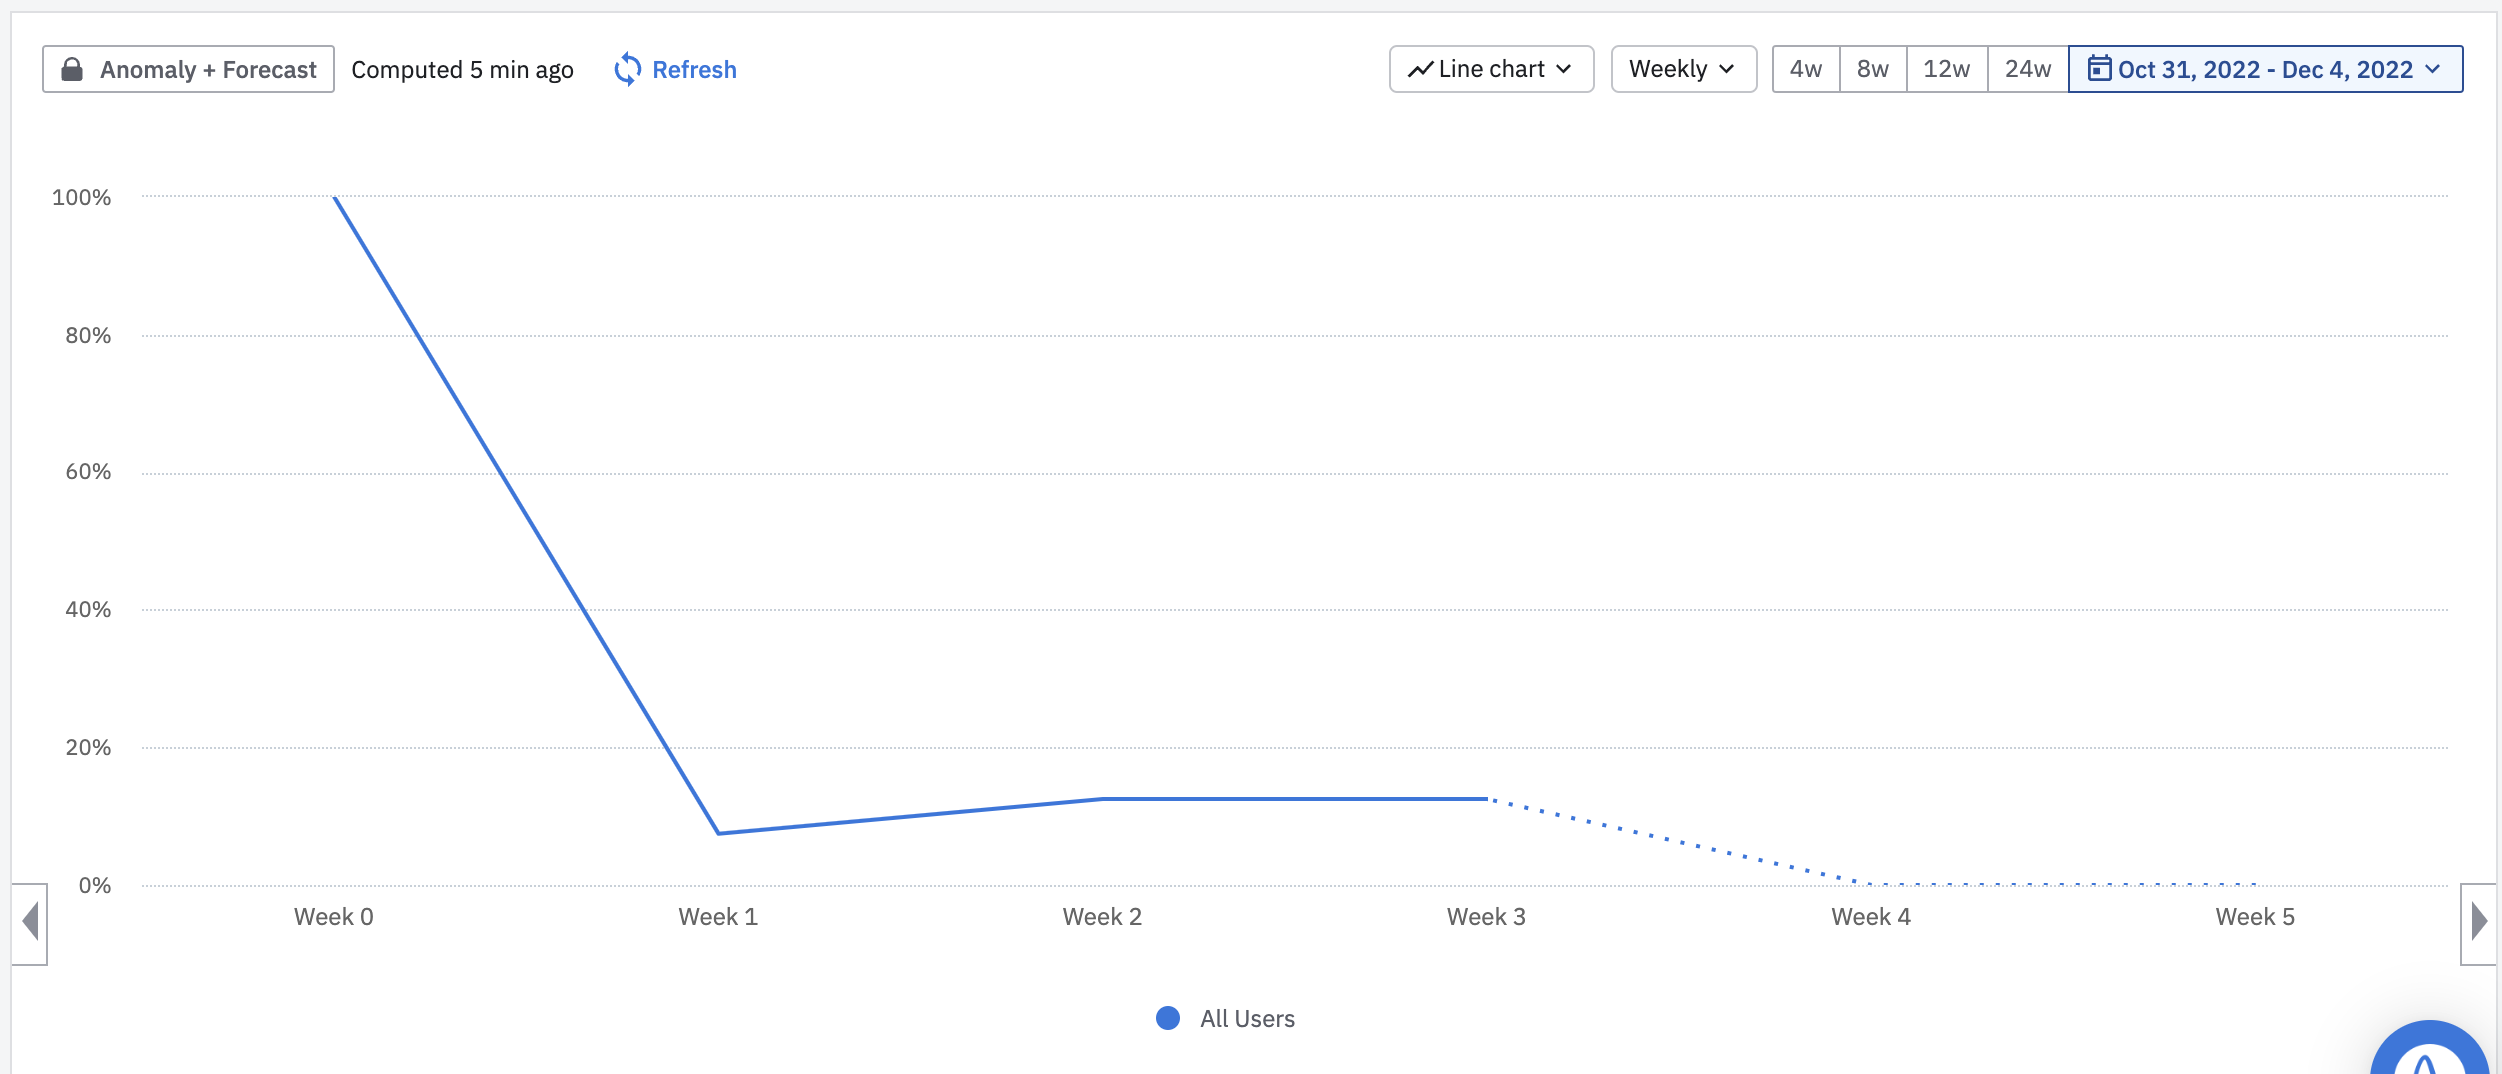
Task: Click the circular refresh arrows icon
Action: coord(627,69)
